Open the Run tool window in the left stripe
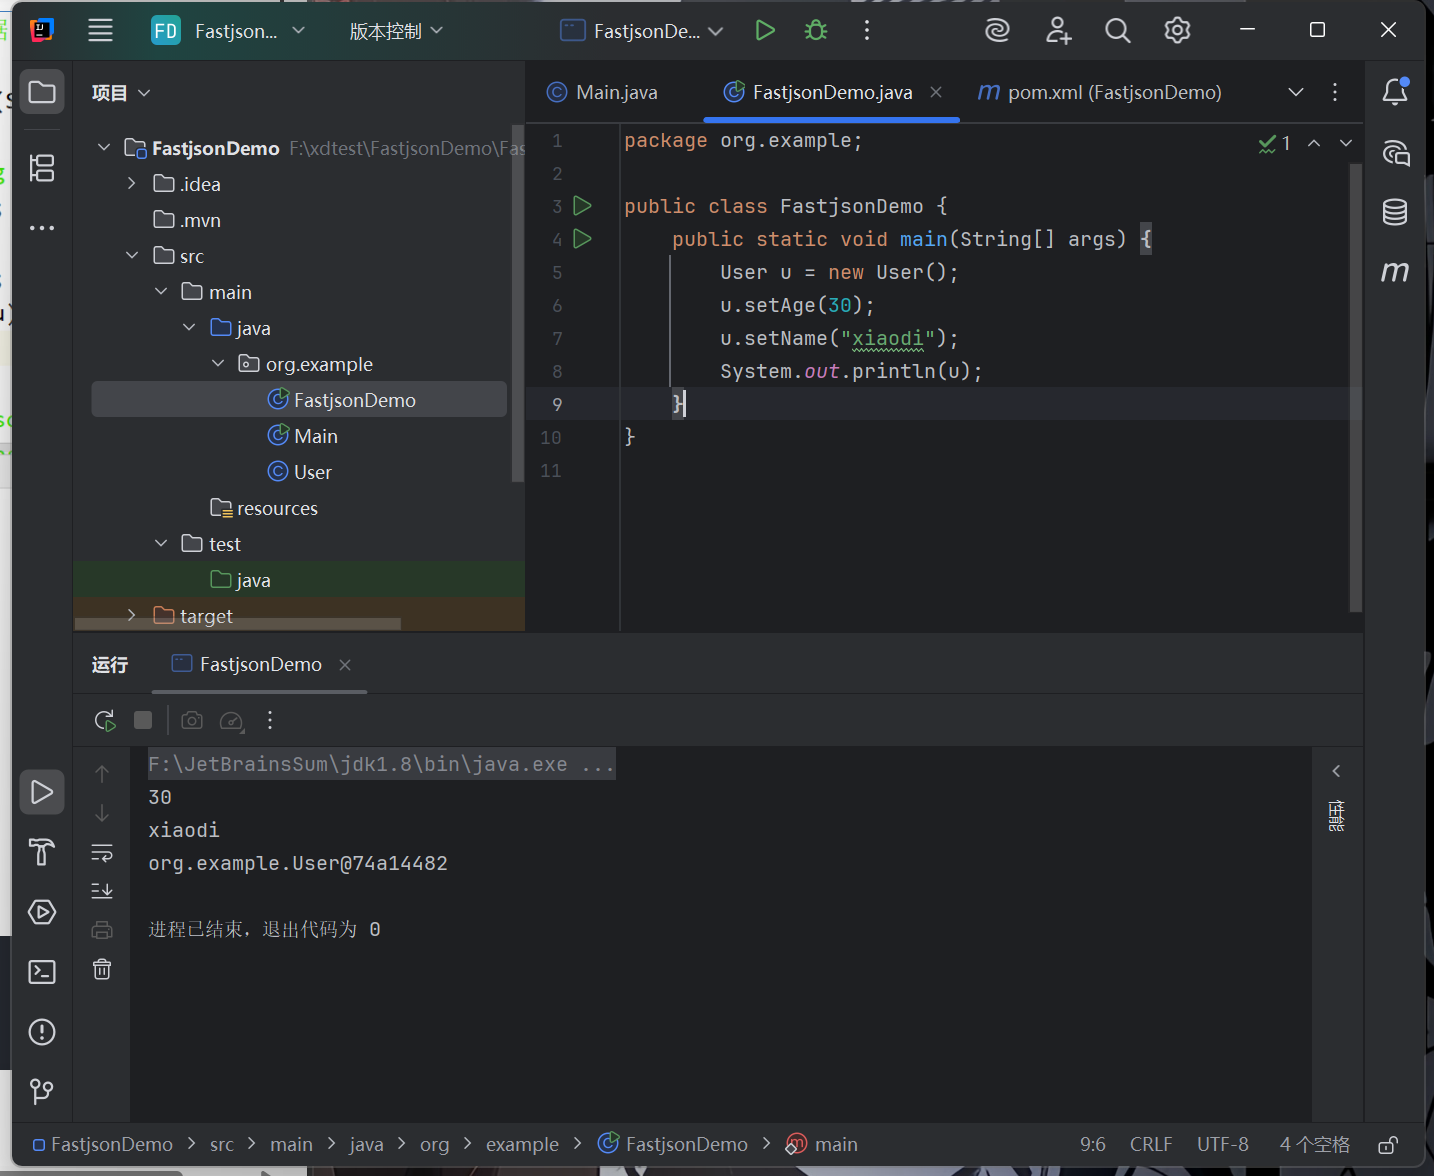This screenshot has height=1176, width=1434. [42, 792]
